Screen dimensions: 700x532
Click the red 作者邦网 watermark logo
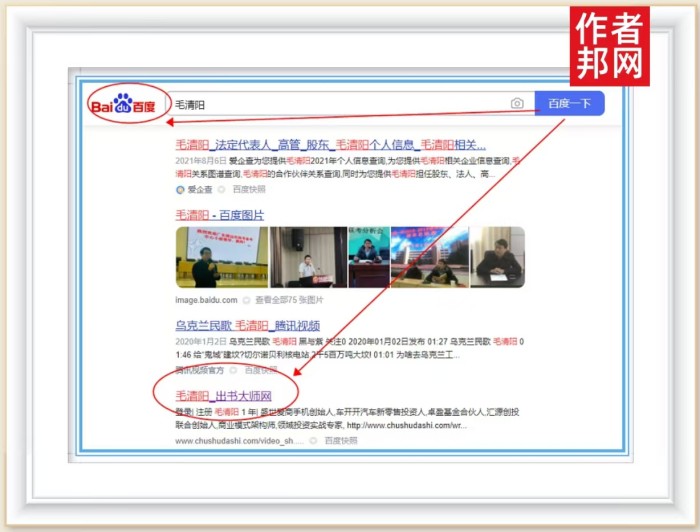click(x=609, y=46)
